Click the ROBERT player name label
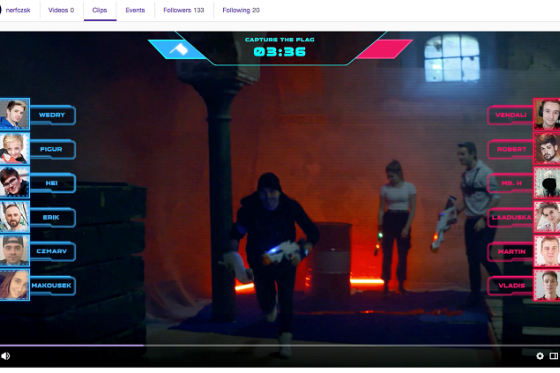This screenshot has height=373, width=560. click(x=511, y=149)
